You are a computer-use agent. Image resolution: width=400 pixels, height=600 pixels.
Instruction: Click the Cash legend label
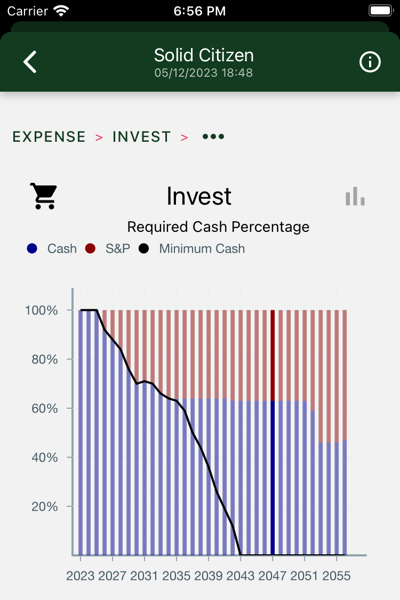tap(62, 249)
